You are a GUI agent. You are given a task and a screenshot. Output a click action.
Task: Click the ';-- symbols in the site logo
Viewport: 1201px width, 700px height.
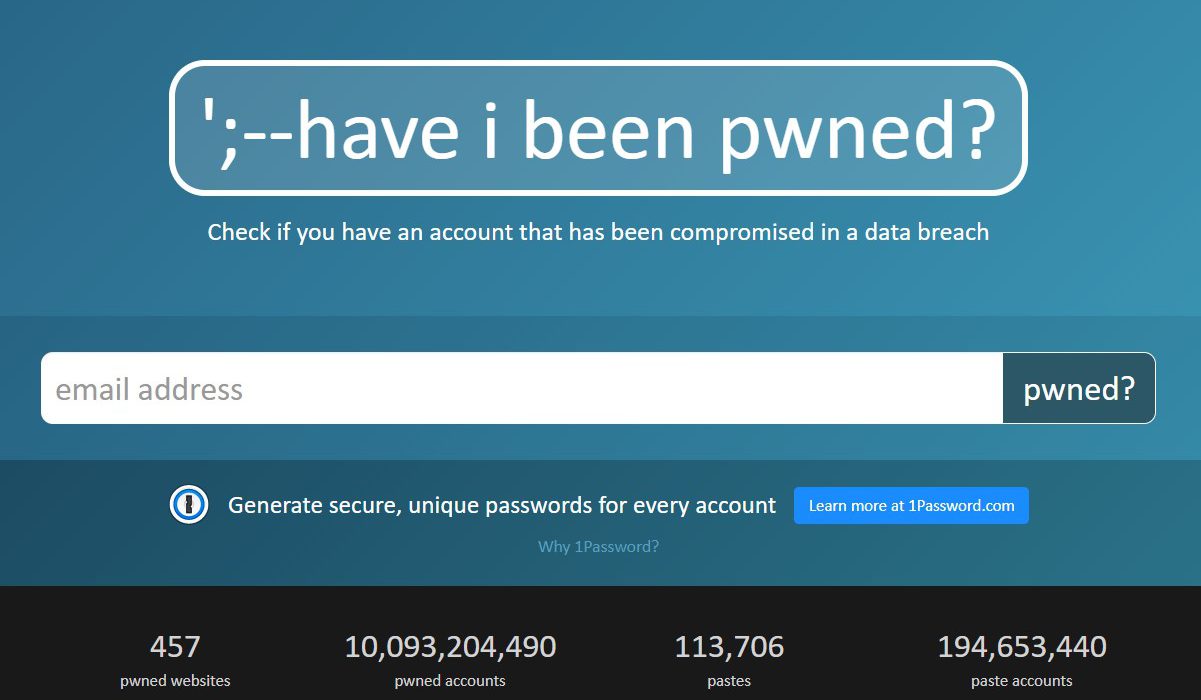click(245, 130)
